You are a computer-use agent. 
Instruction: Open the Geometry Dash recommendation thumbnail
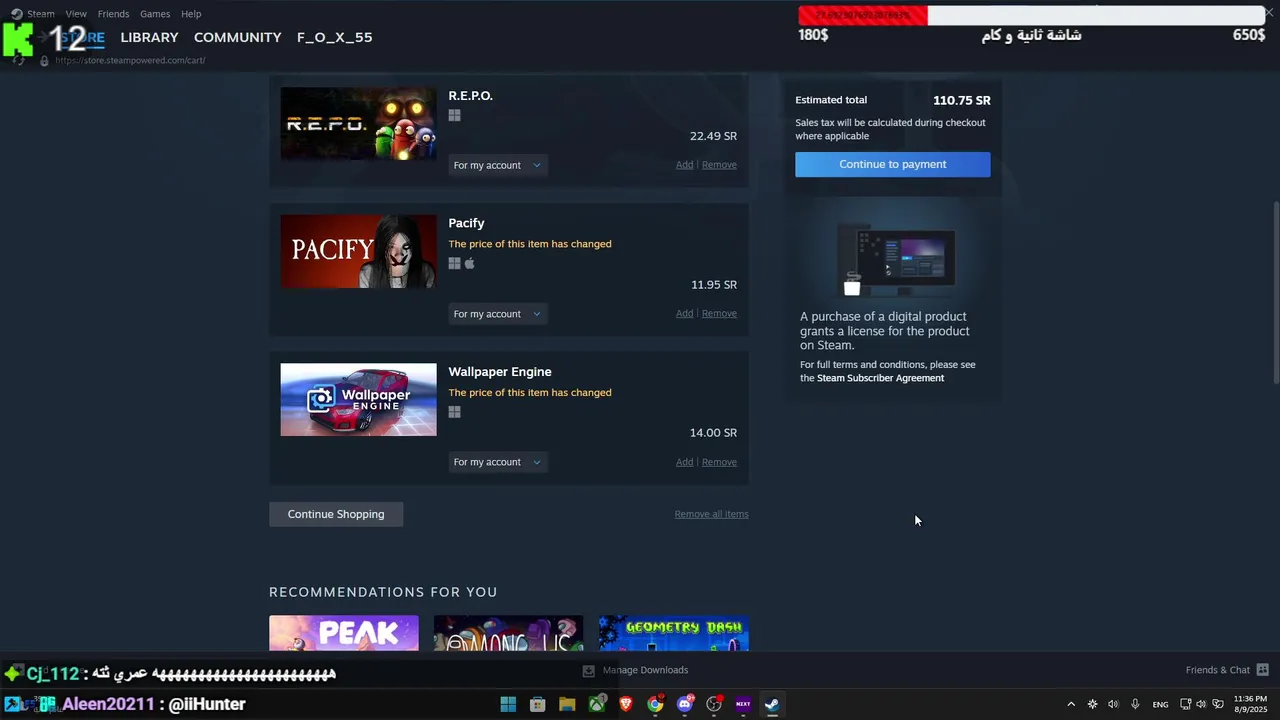pyautogui.click(x=674, y=633)
